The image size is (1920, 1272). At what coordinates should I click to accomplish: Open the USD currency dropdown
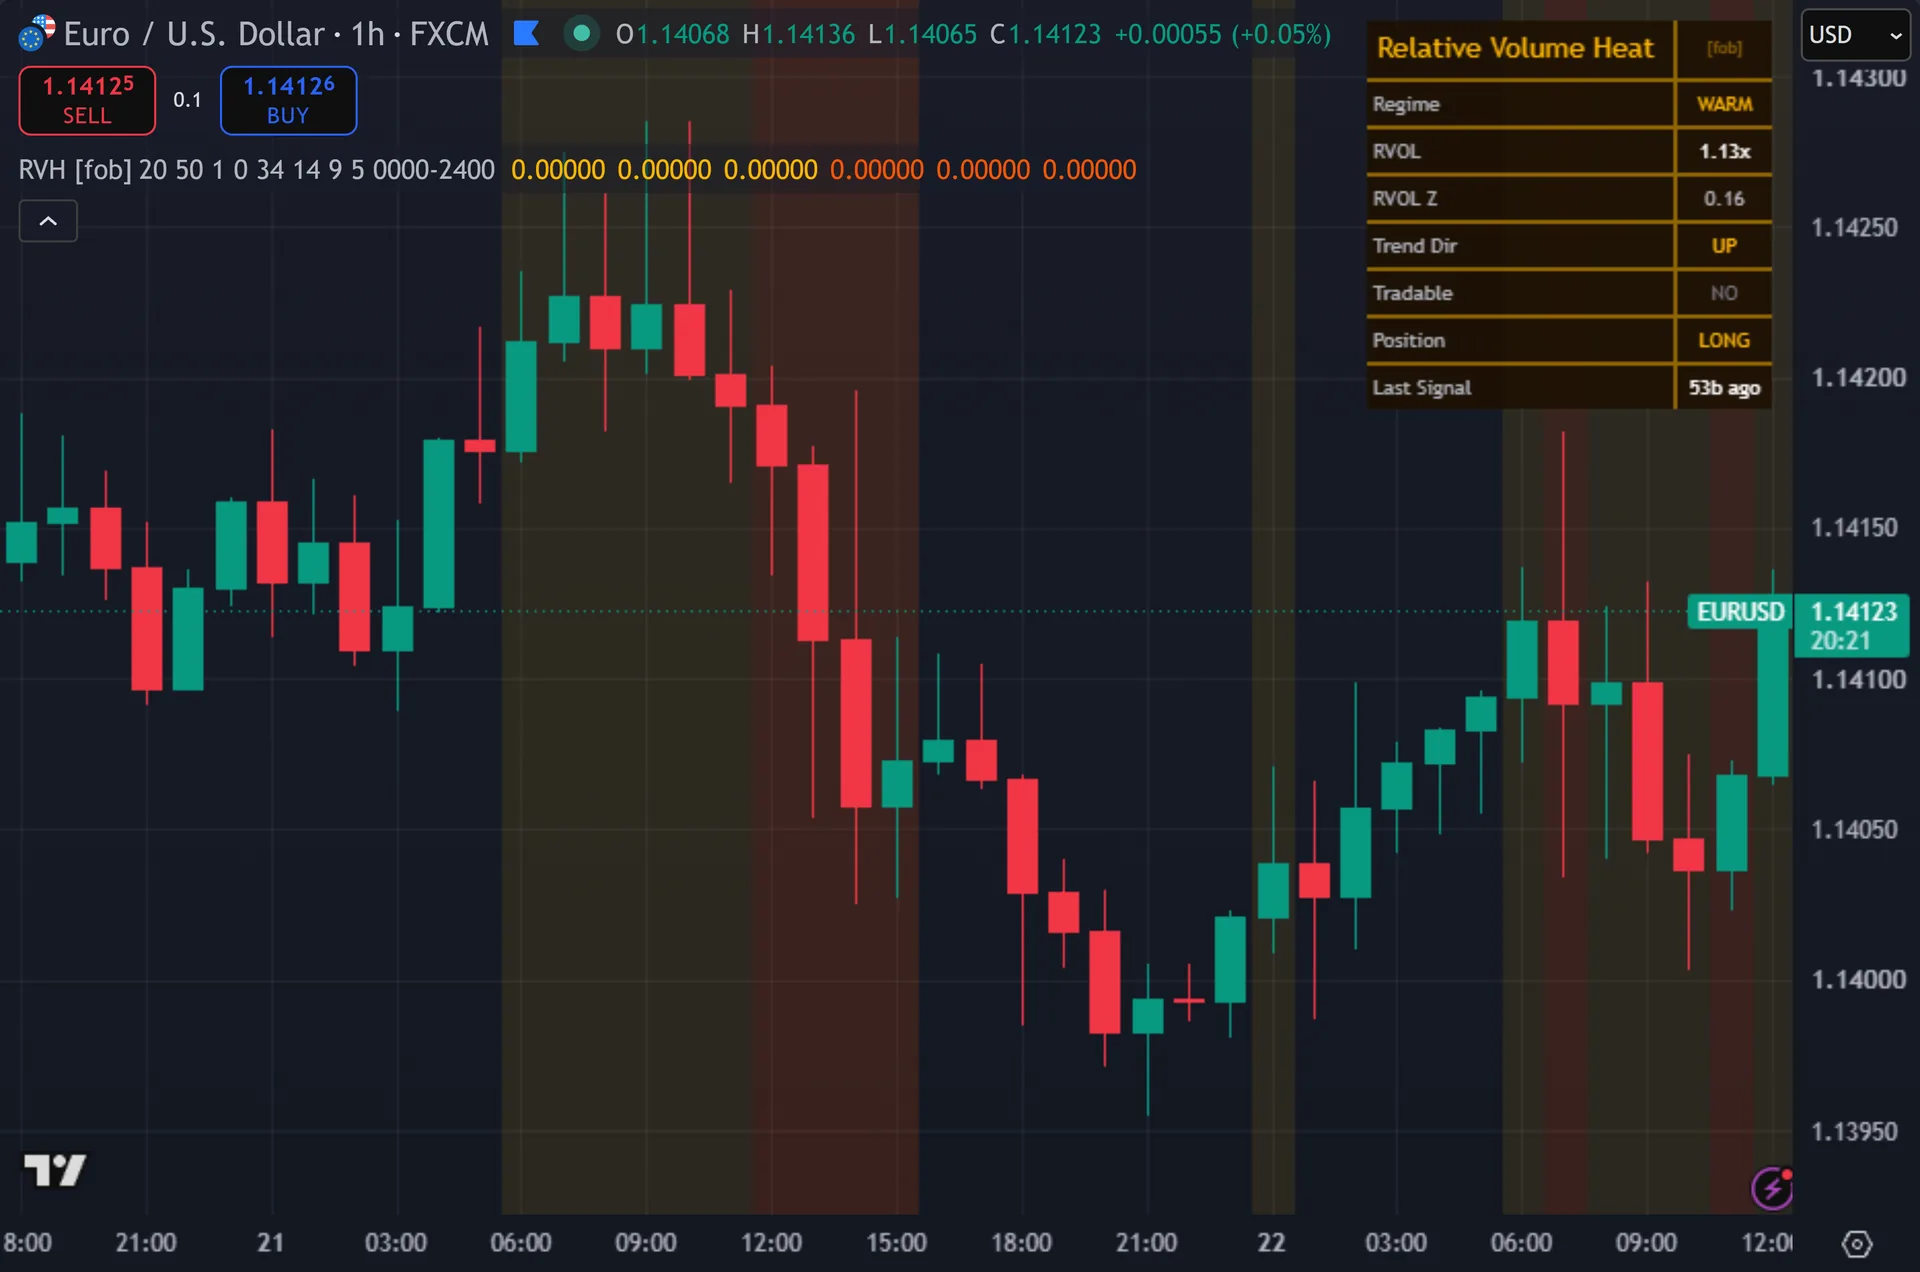pos(1855,35)
